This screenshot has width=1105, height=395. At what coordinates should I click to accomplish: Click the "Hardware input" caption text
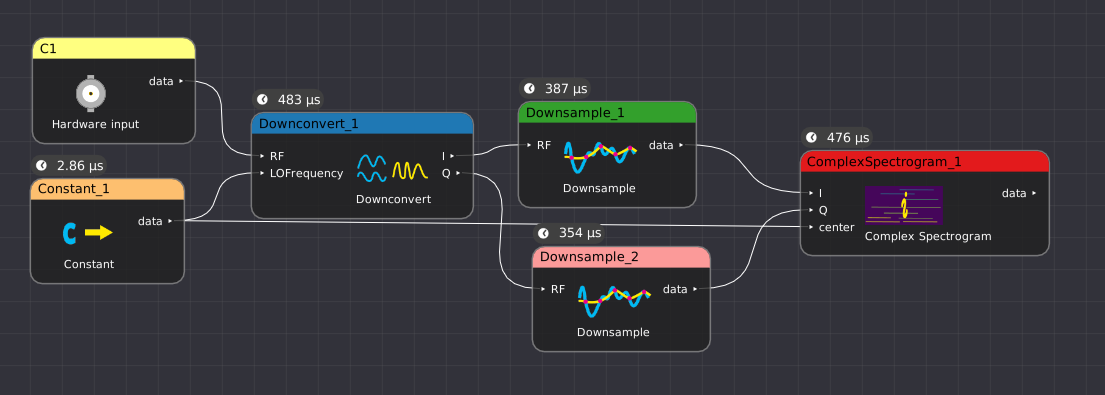[x=95, y=125]
